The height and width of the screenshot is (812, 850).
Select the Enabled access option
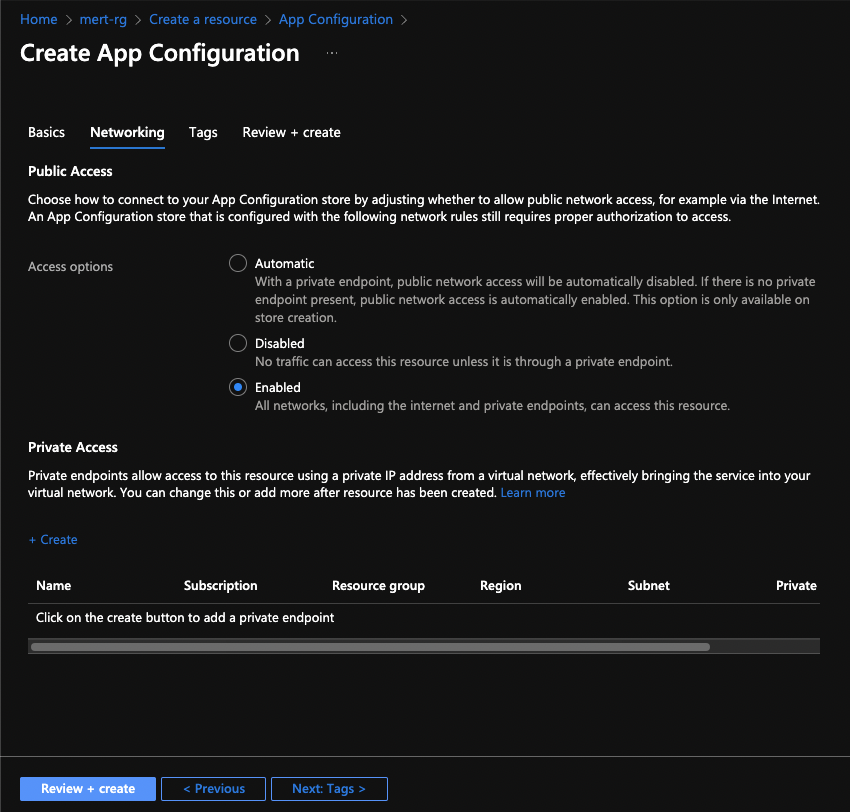click(237, 387)
